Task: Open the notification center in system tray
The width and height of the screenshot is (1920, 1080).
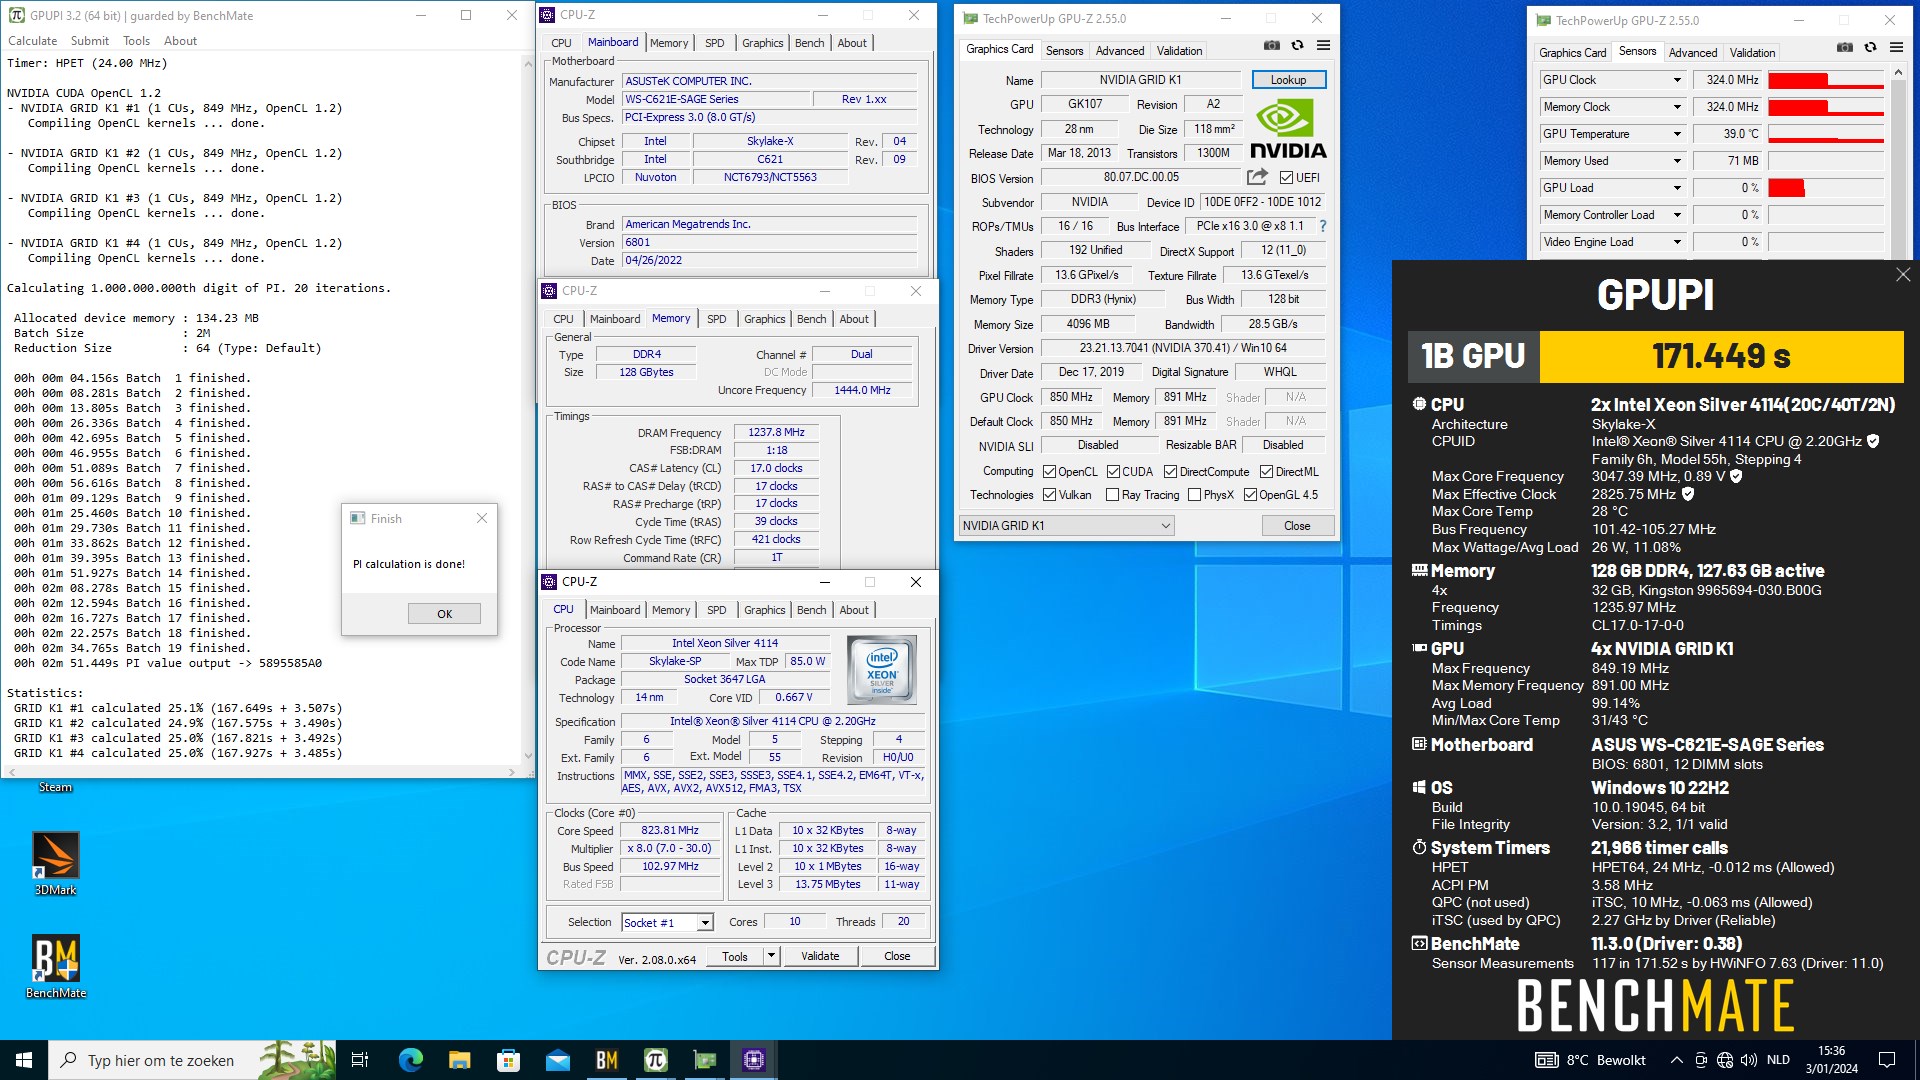Action: [1887, 1060]
